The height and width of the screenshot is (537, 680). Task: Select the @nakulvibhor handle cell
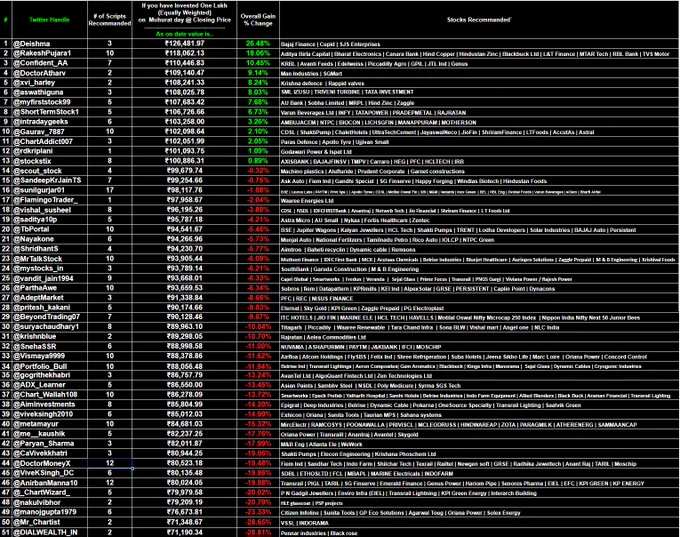pos(50,503)
